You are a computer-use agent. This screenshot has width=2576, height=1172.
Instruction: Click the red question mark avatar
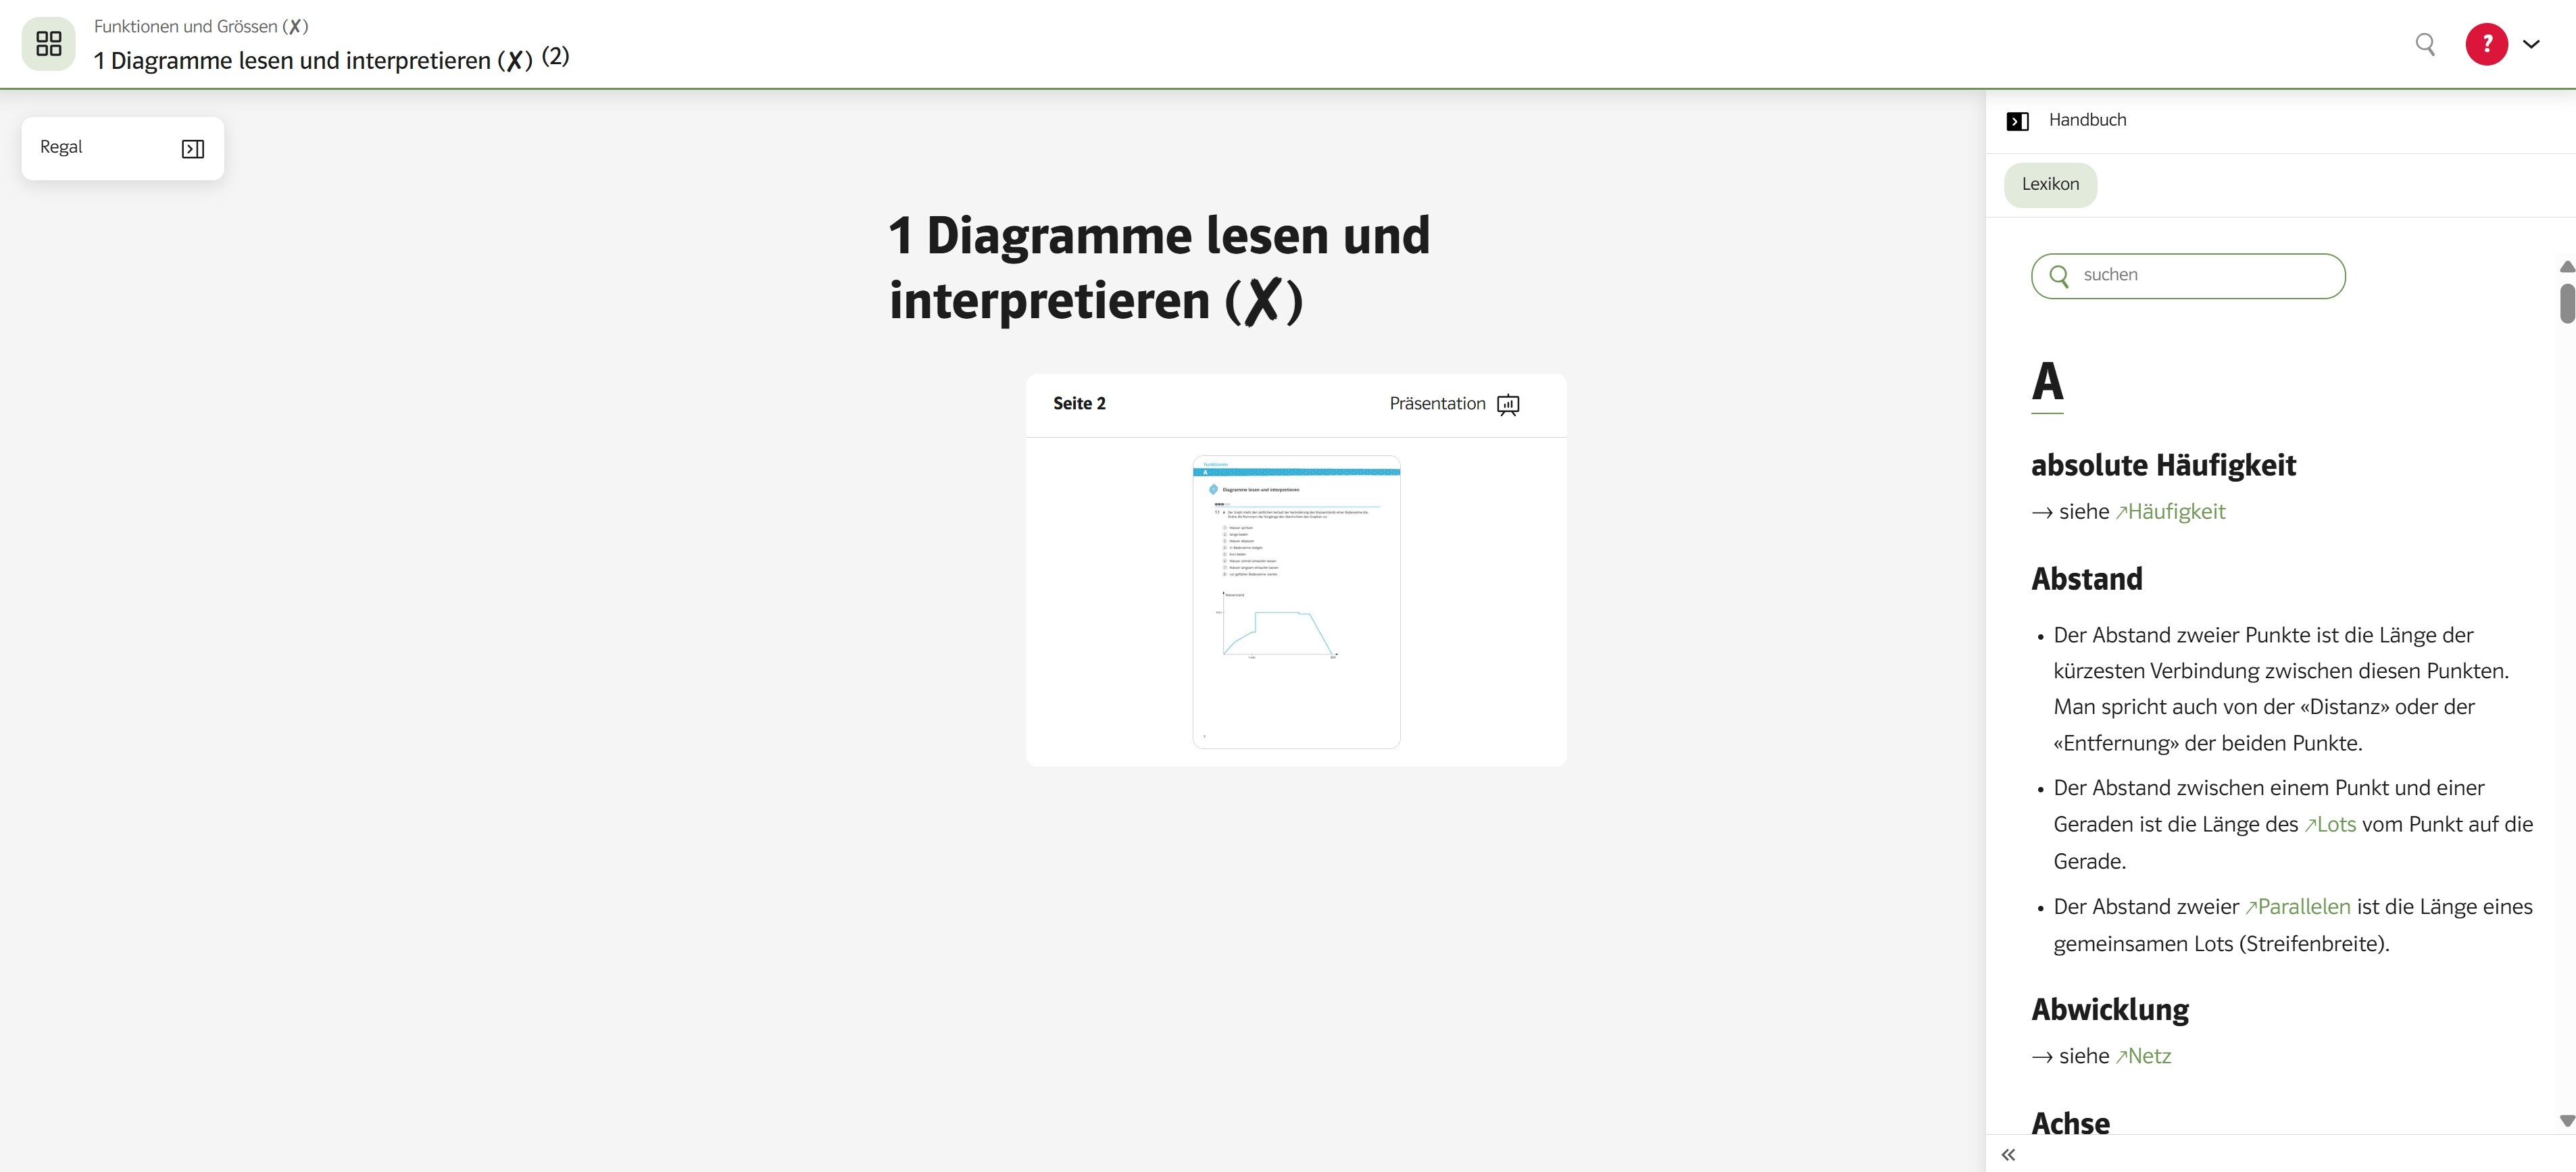click(2486, 44)
